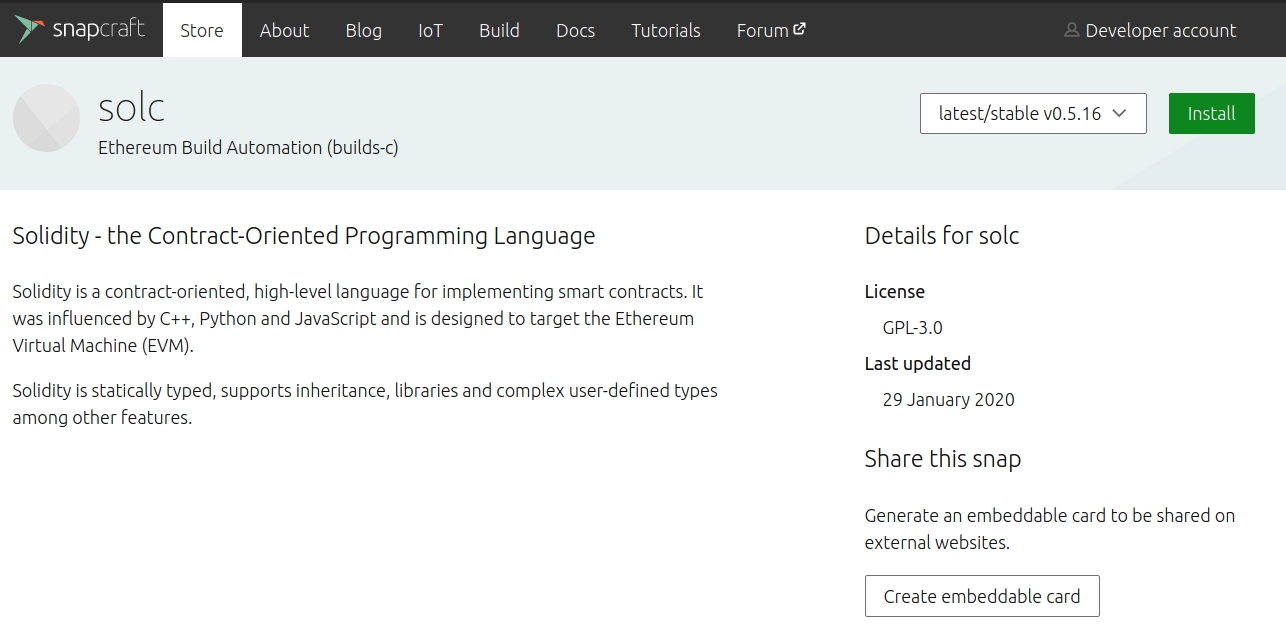Open the Store tab
Viewport: 1286px width, 629px height.
coord(202,30)
